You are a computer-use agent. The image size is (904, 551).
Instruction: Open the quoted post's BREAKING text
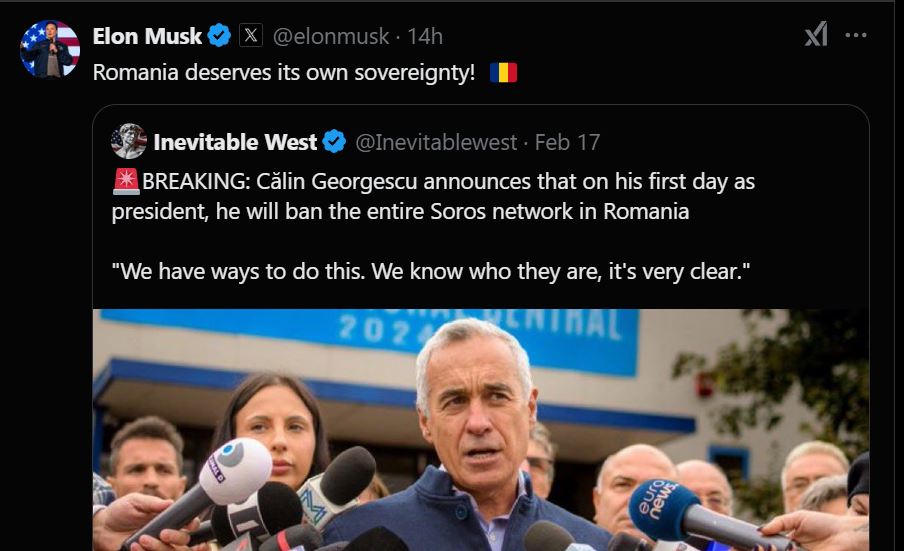point(433,197)
